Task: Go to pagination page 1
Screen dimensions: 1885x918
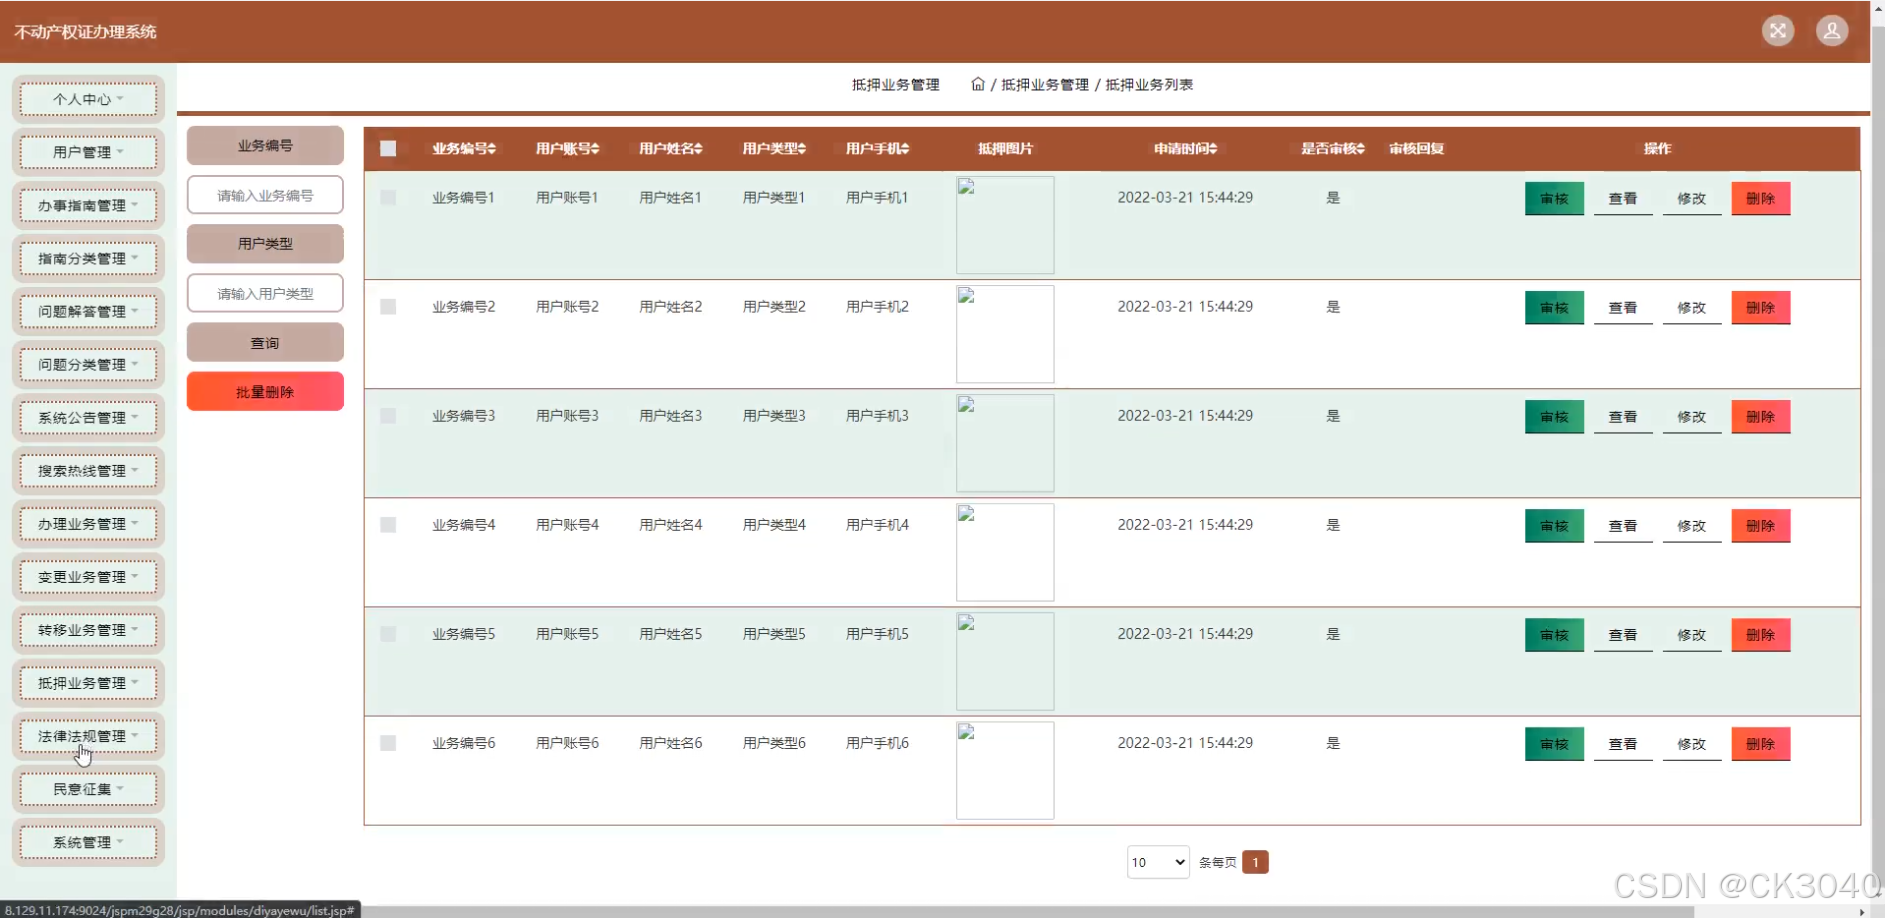Action: [x=1255, y=862]
